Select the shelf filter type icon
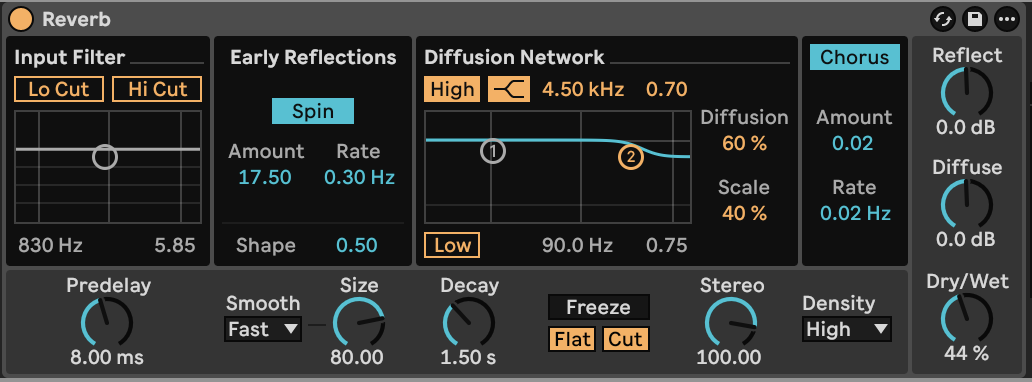The height and width of the screenshot is (382, 1032). click(x=509, y=89)
